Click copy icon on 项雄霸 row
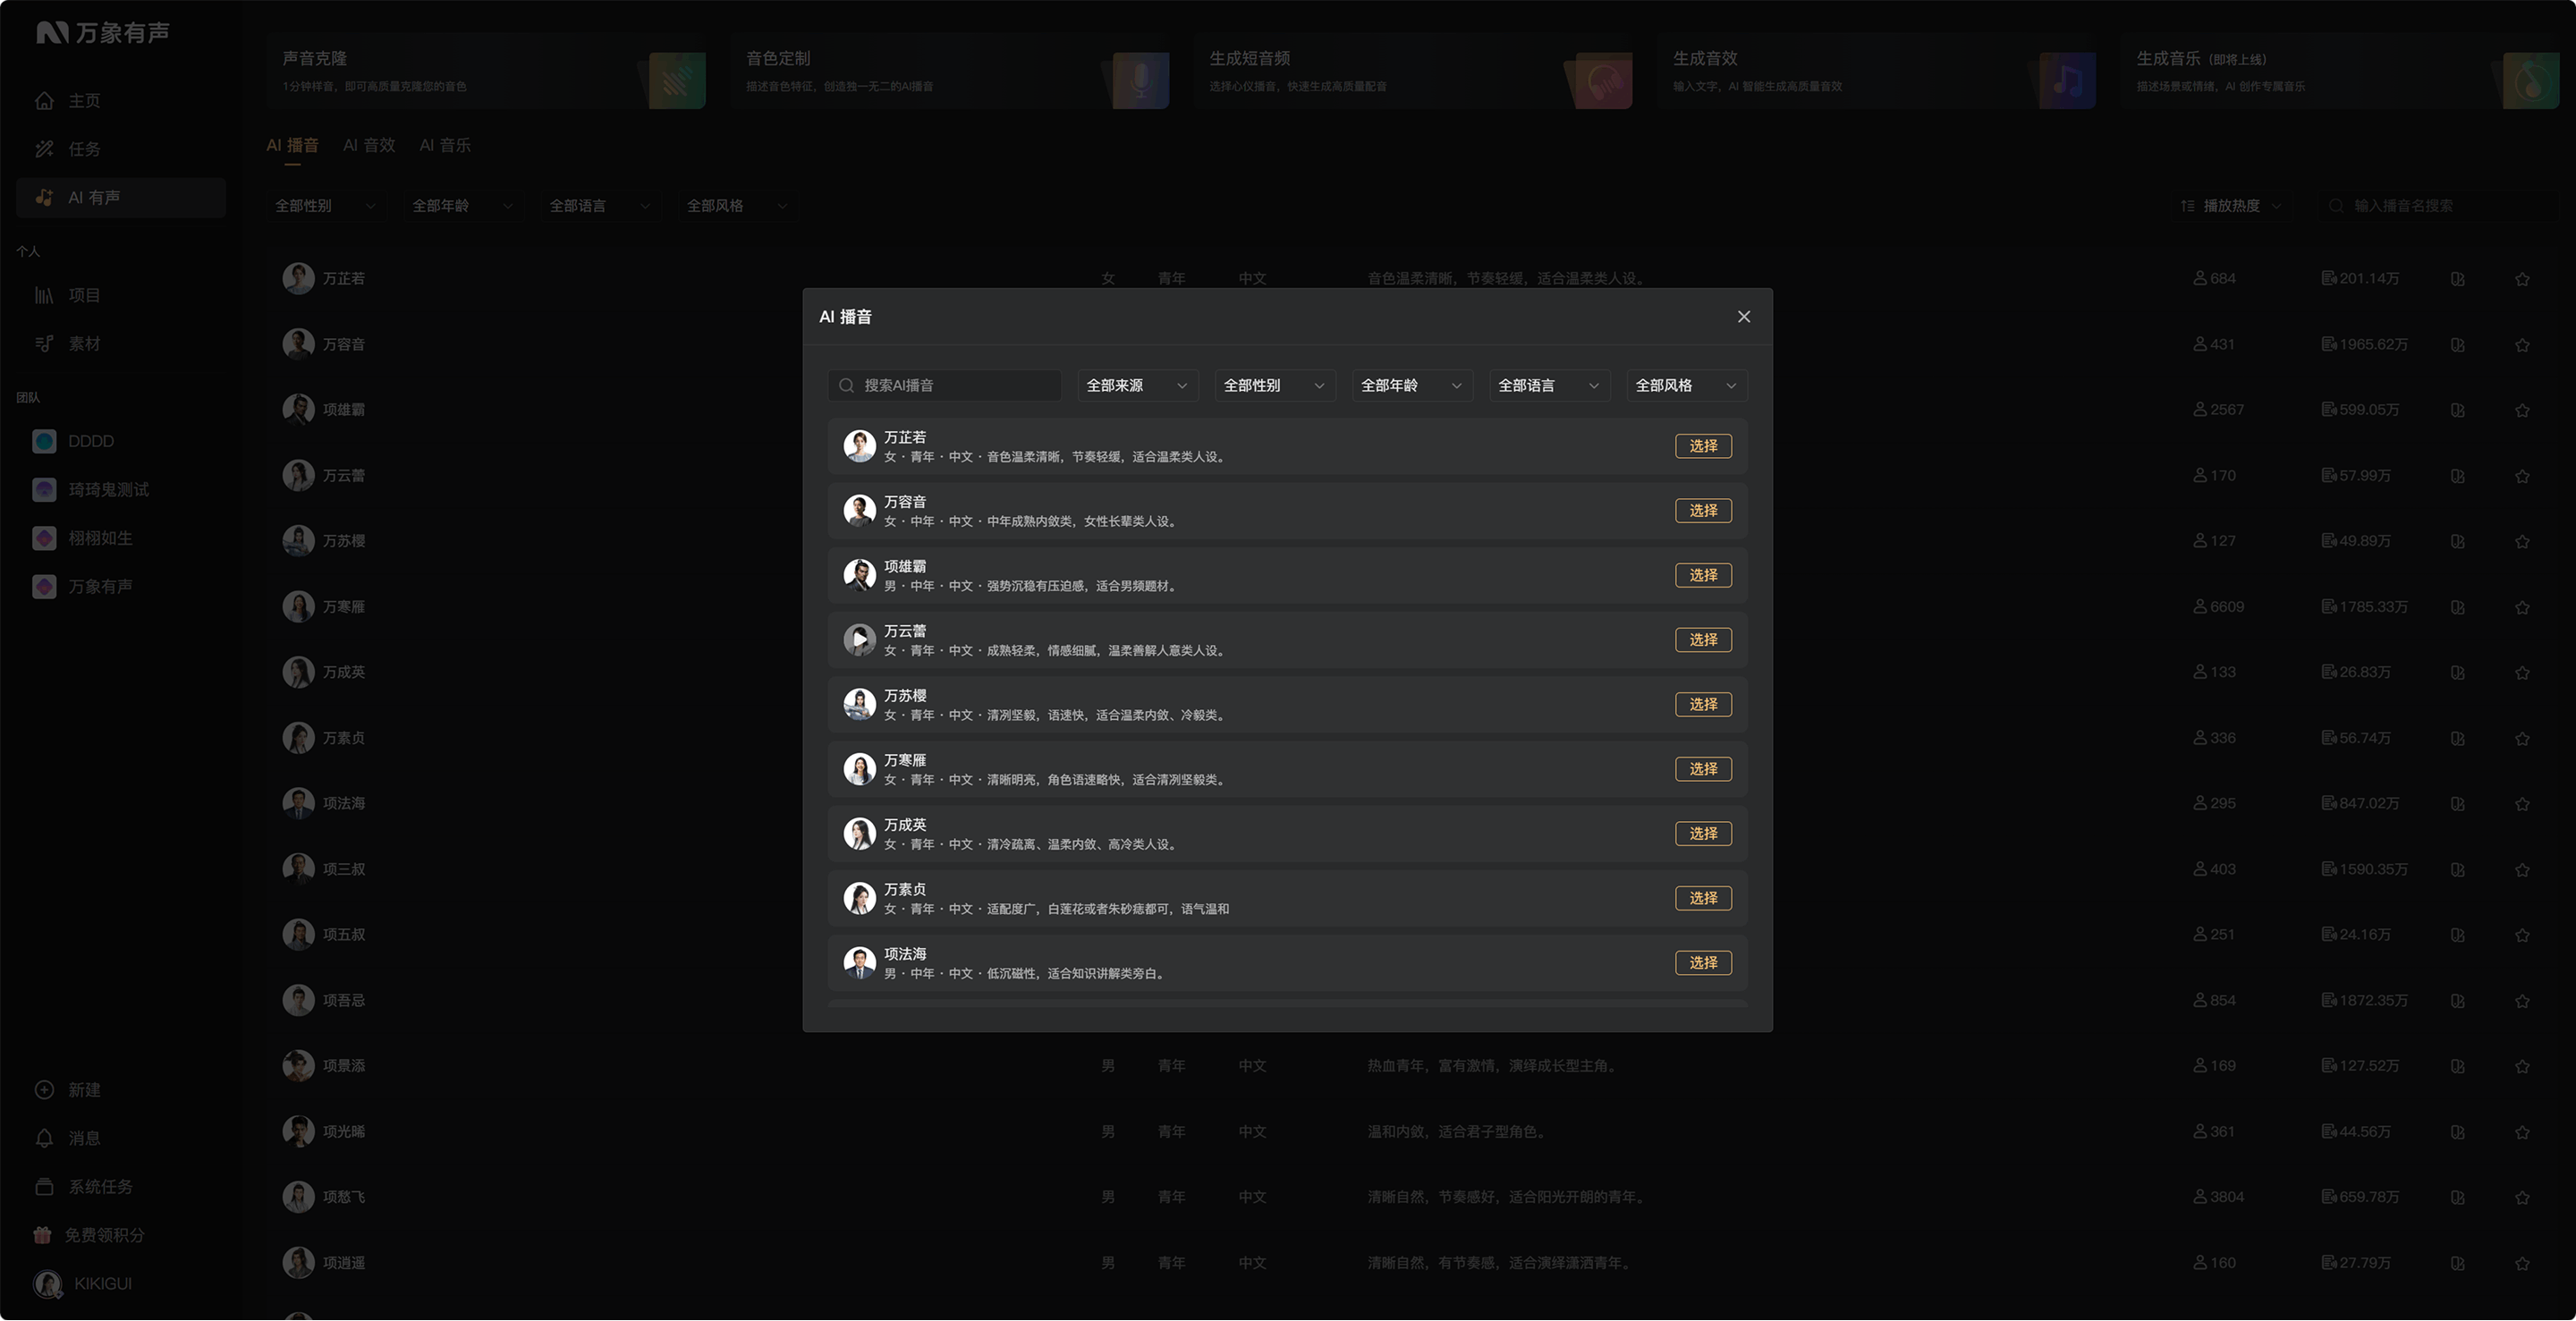This screenshot has width=2576, height=1321. [x=2458, y=410]
